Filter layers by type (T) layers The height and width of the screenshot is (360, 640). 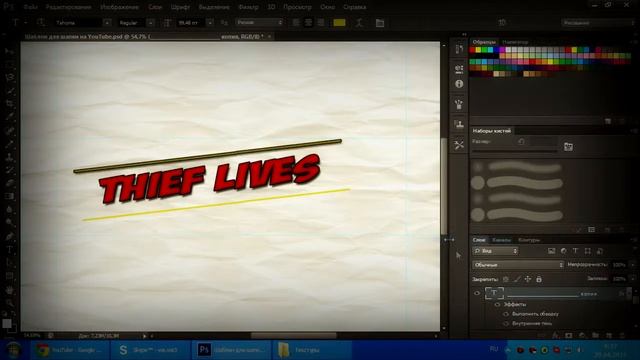[575, 251]
